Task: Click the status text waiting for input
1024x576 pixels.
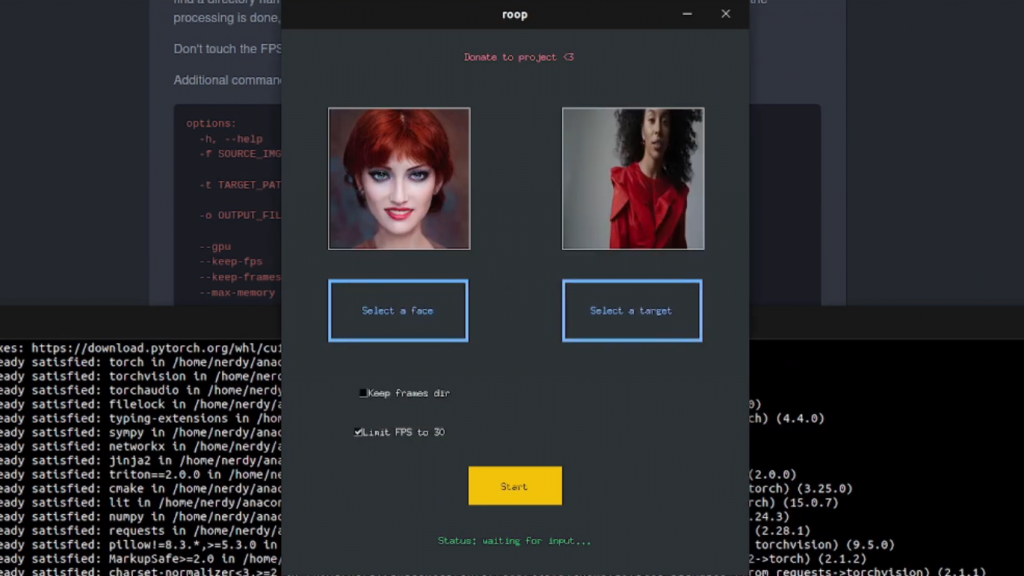Action: pyautogui.click(x=514, y=541)
